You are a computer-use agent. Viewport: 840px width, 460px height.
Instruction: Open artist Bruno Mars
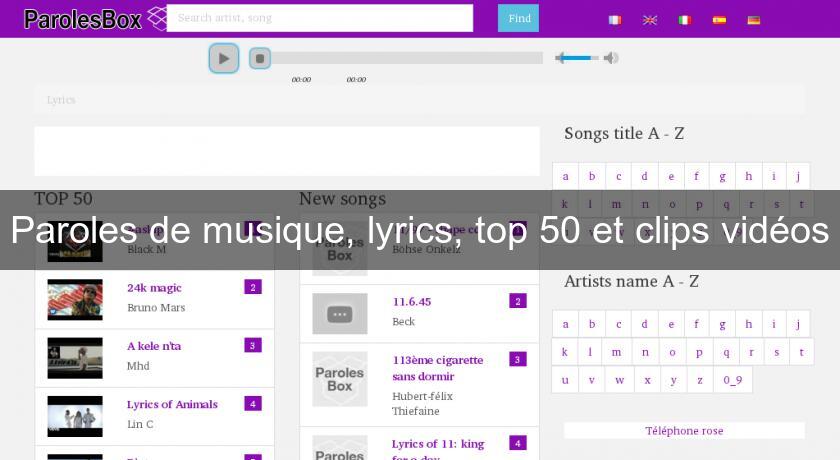[x=156, y=307]
